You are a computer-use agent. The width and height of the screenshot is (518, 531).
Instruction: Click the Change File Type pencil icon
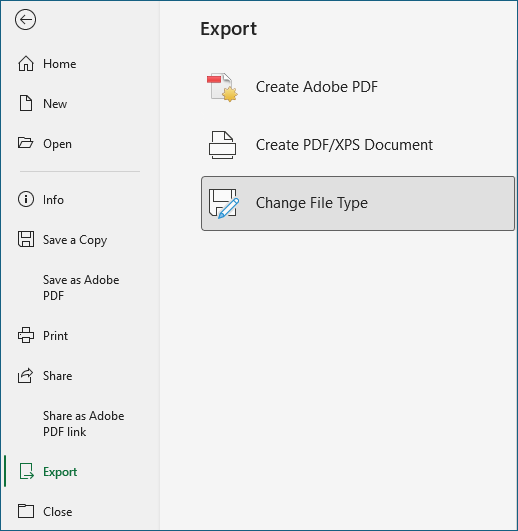click(224, 204)
